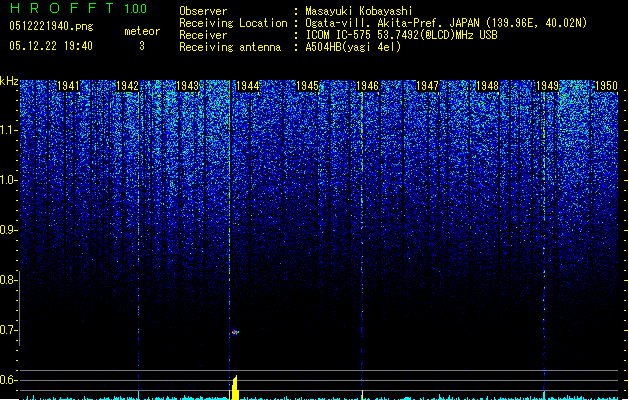Click the meteor count value 3

[142, 46]
